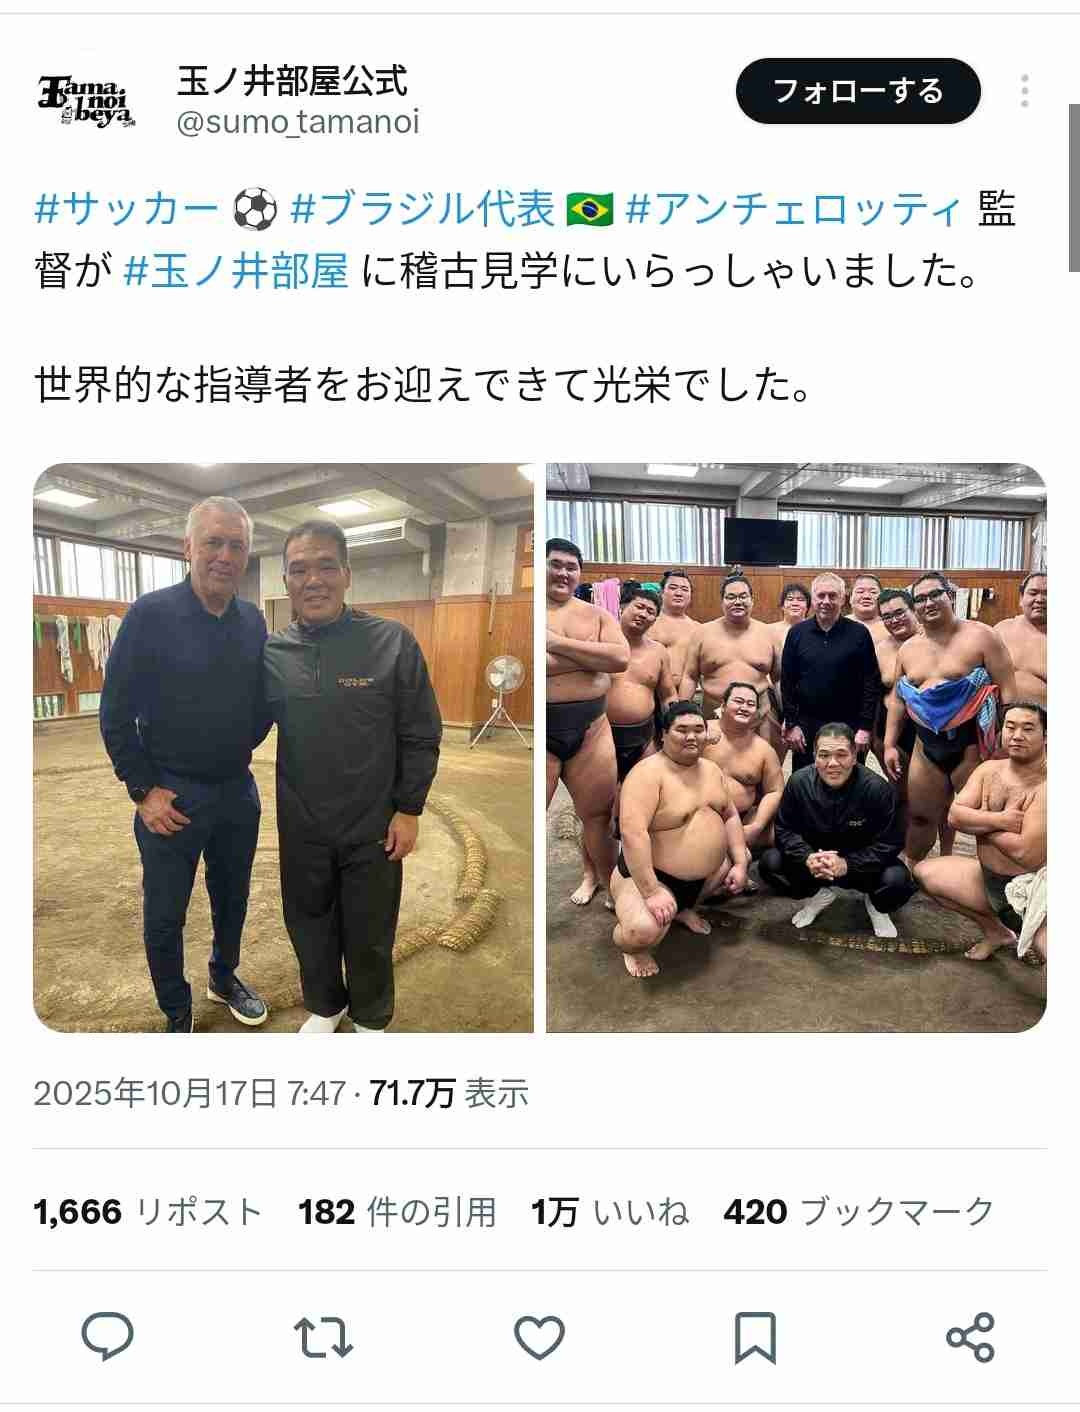Screen dimensions: 1080x1412
Task: Follow the account with フォローする button
Action: pos(858,91)
